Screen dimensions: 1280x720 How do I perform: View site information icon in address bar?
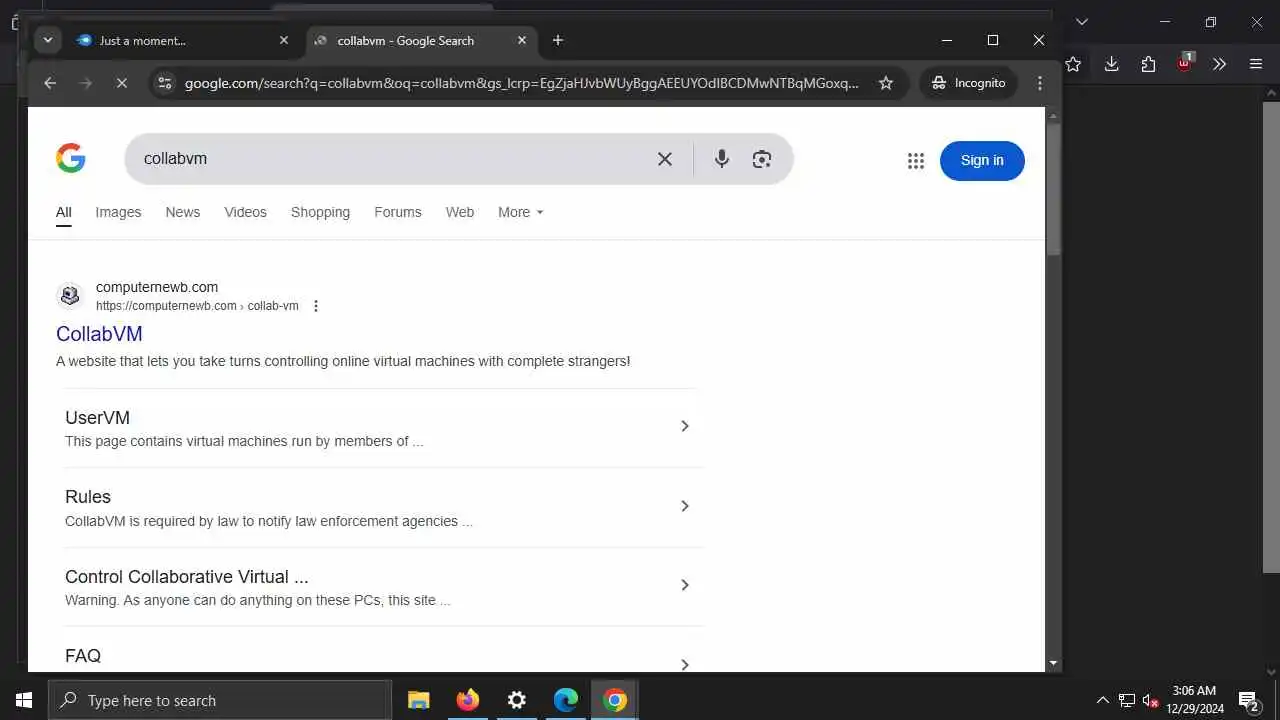(165, 83)
